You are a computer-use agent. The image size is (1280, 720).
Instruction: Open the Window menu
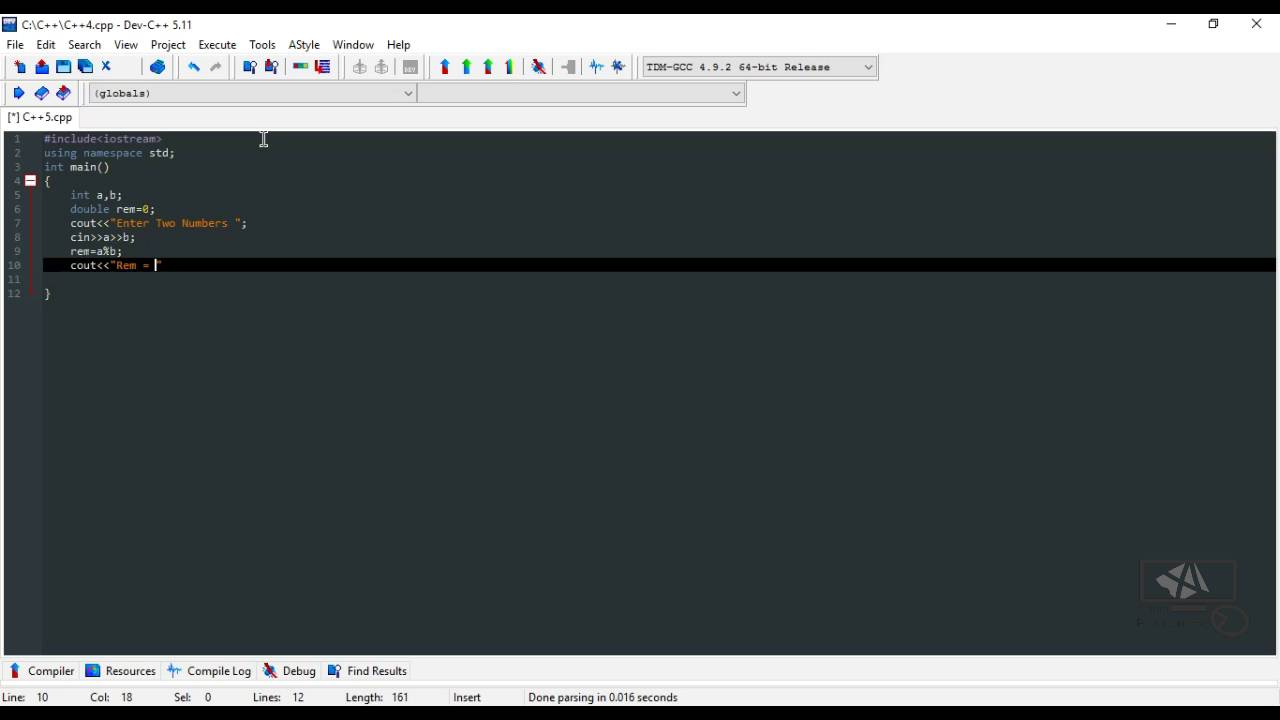click(353, 45)
